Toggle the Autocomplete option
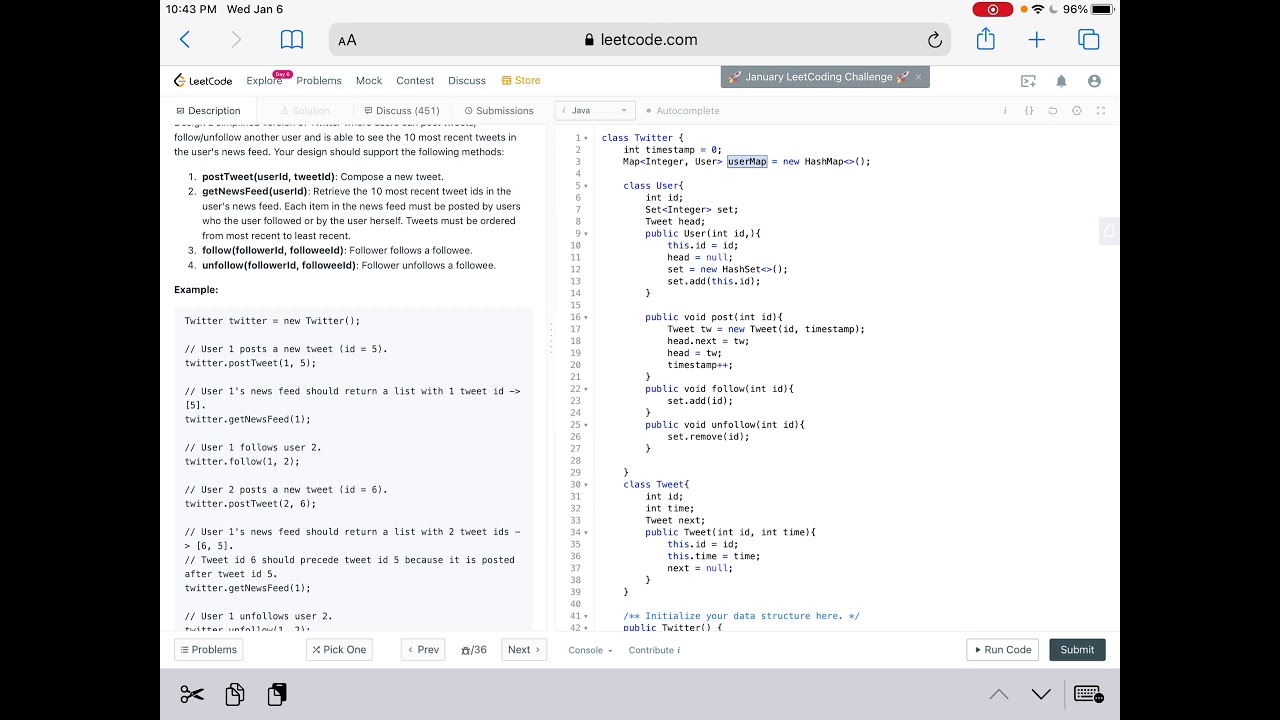 (x=682, y=111)
